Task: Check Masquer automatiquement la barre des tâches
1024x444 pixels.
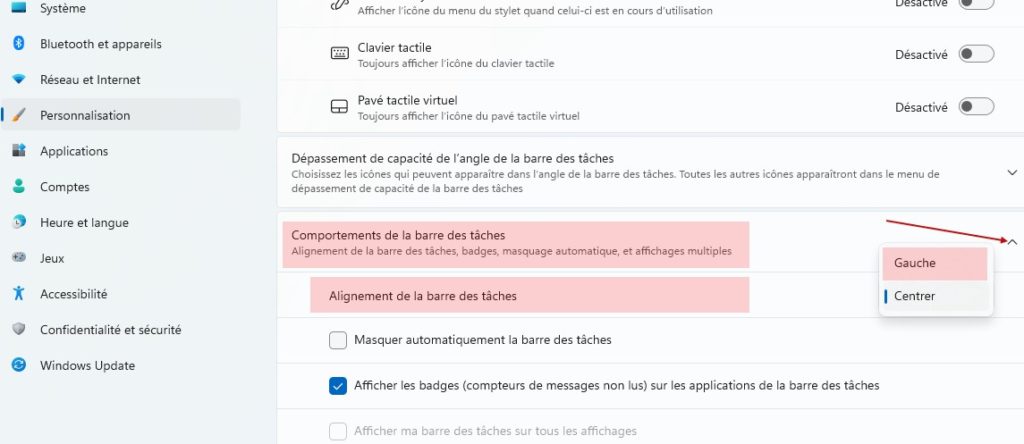Action: point(338,340)
